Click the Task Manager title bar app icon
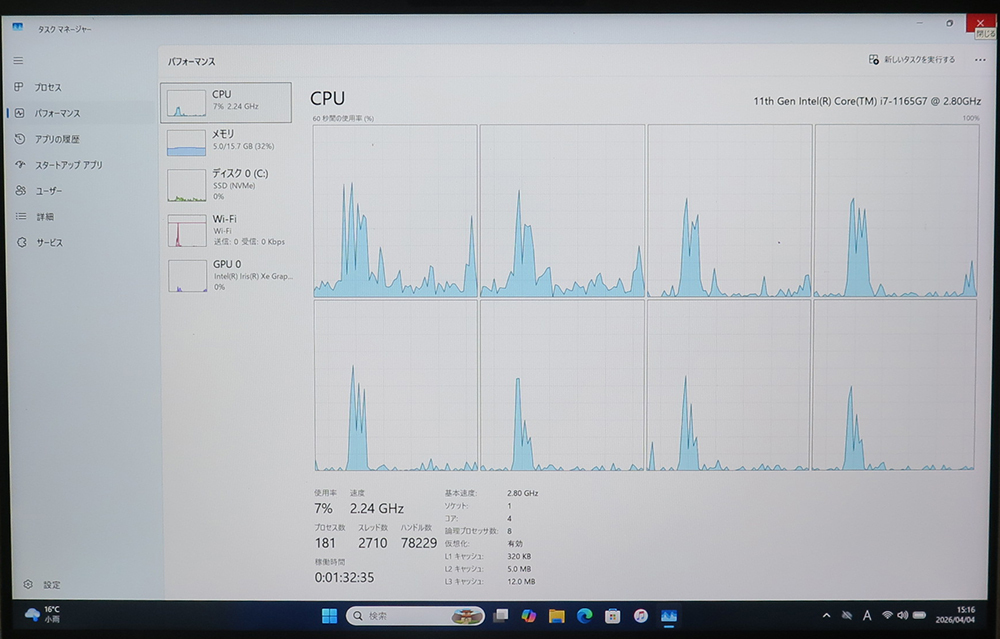1000x639 pixels. (18, 28)
